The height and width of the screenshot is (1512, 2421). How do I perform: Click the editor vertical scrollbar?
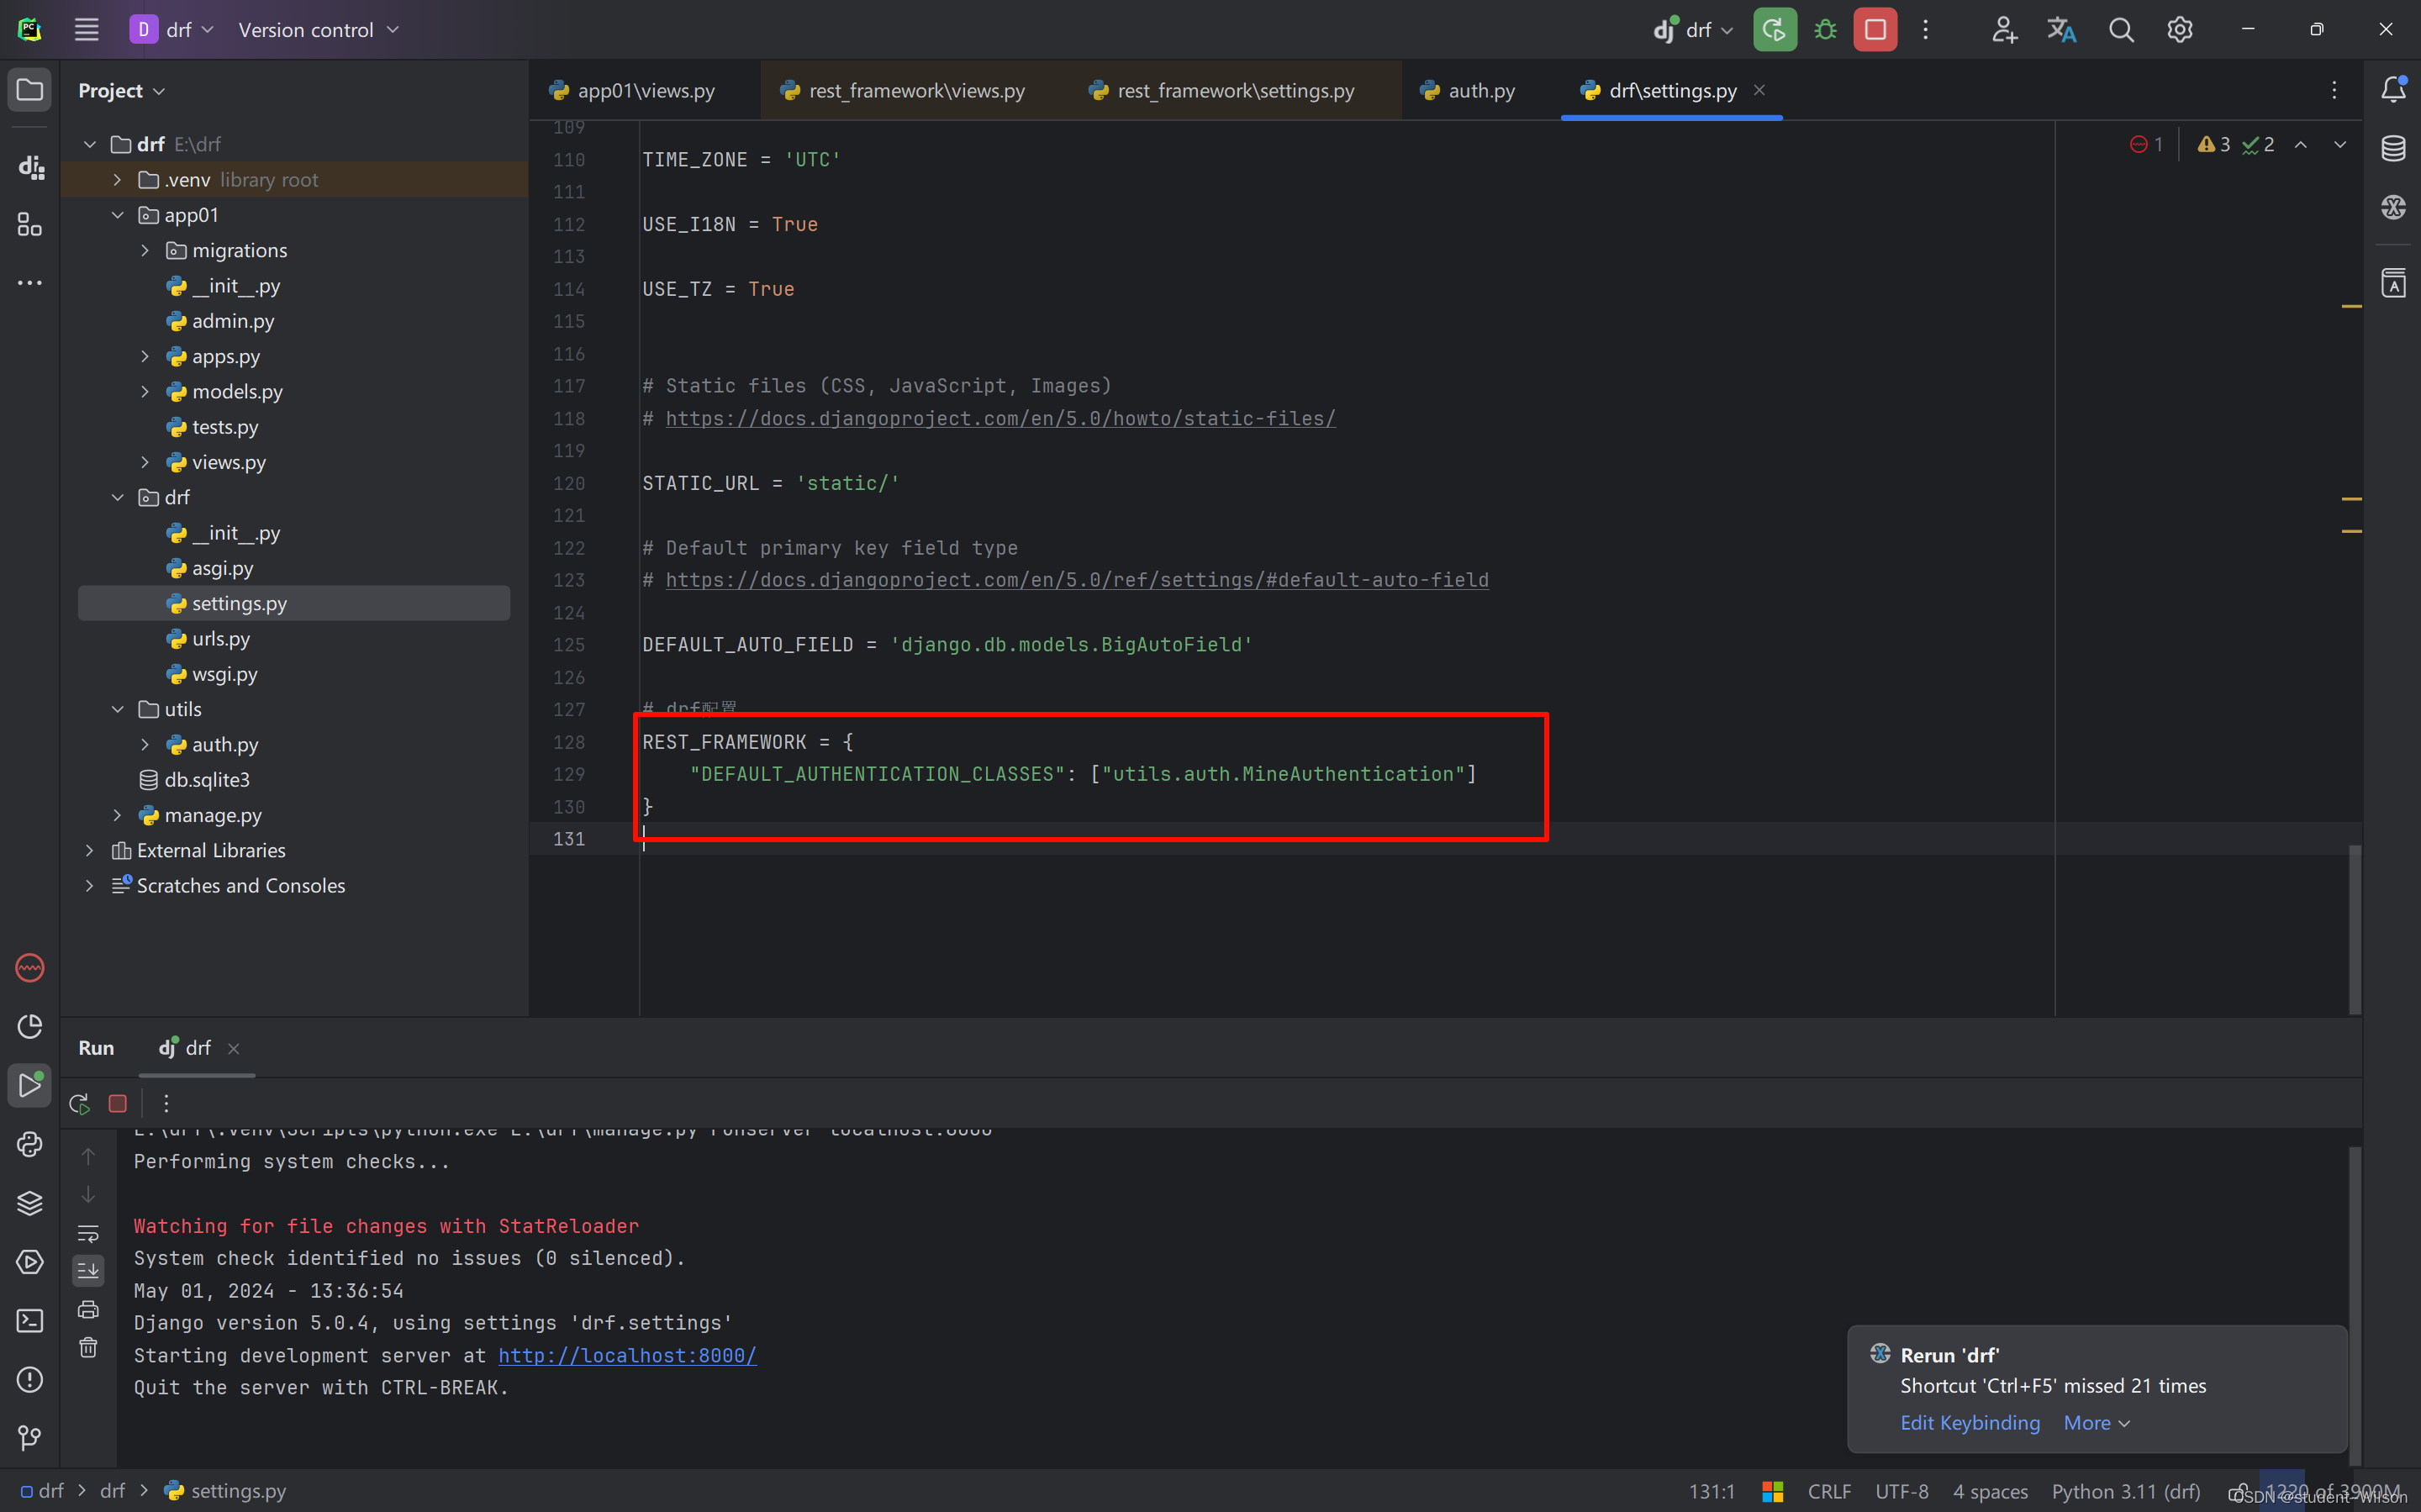pyautogui.click(x=2354, y=930)
